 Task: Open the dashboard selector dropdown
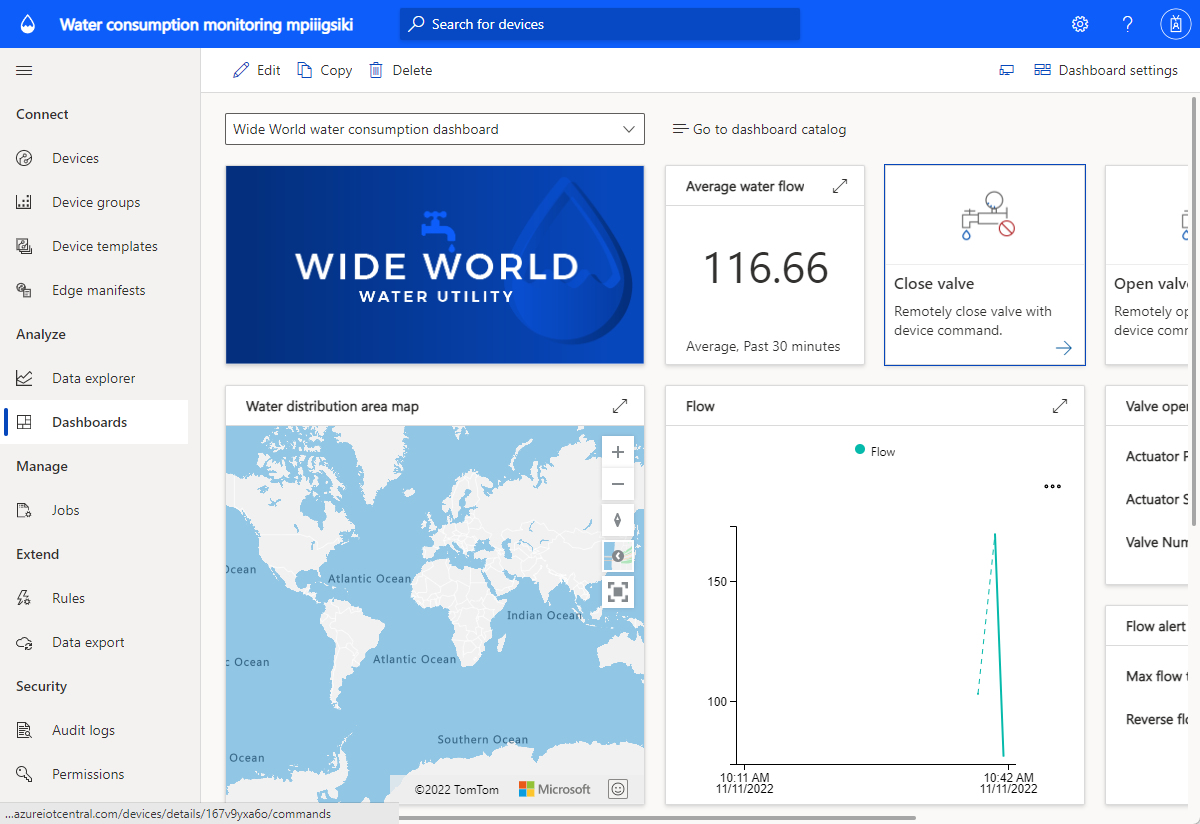(x=435, y=129)
